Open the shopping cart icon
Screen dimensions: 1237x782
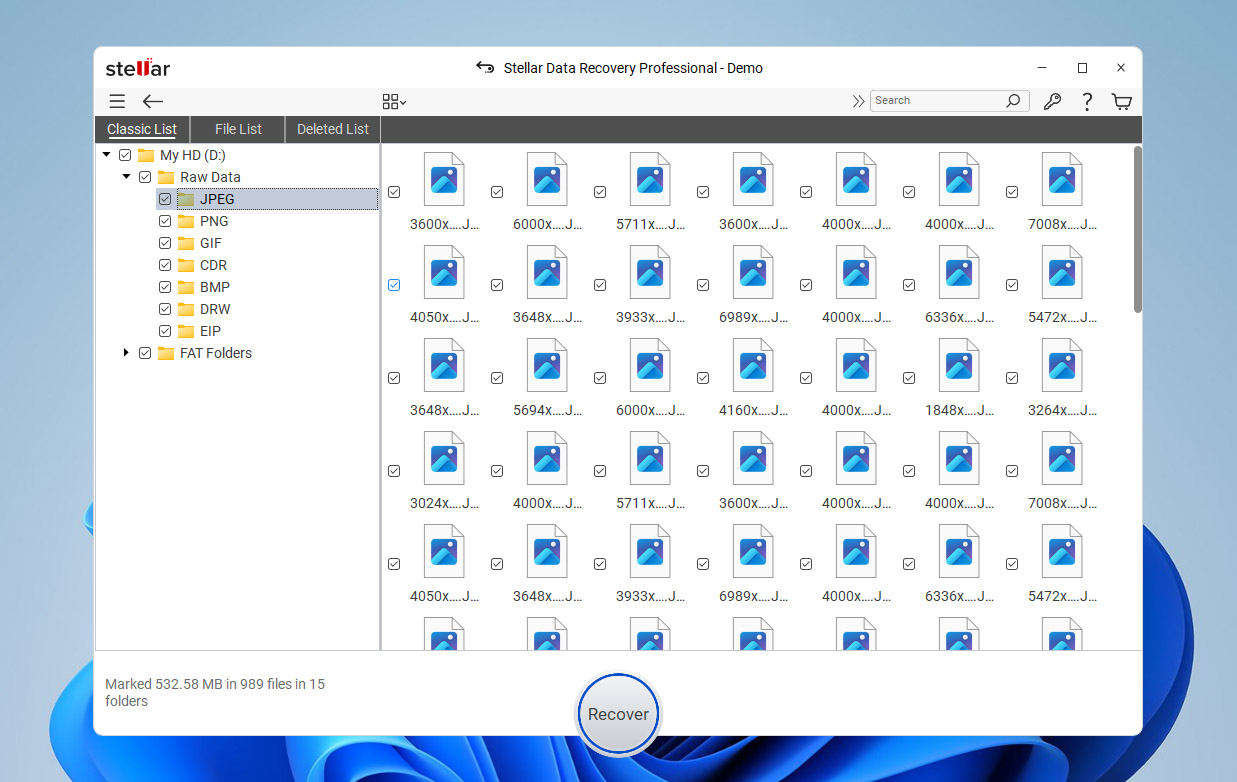pos(1122,101)
